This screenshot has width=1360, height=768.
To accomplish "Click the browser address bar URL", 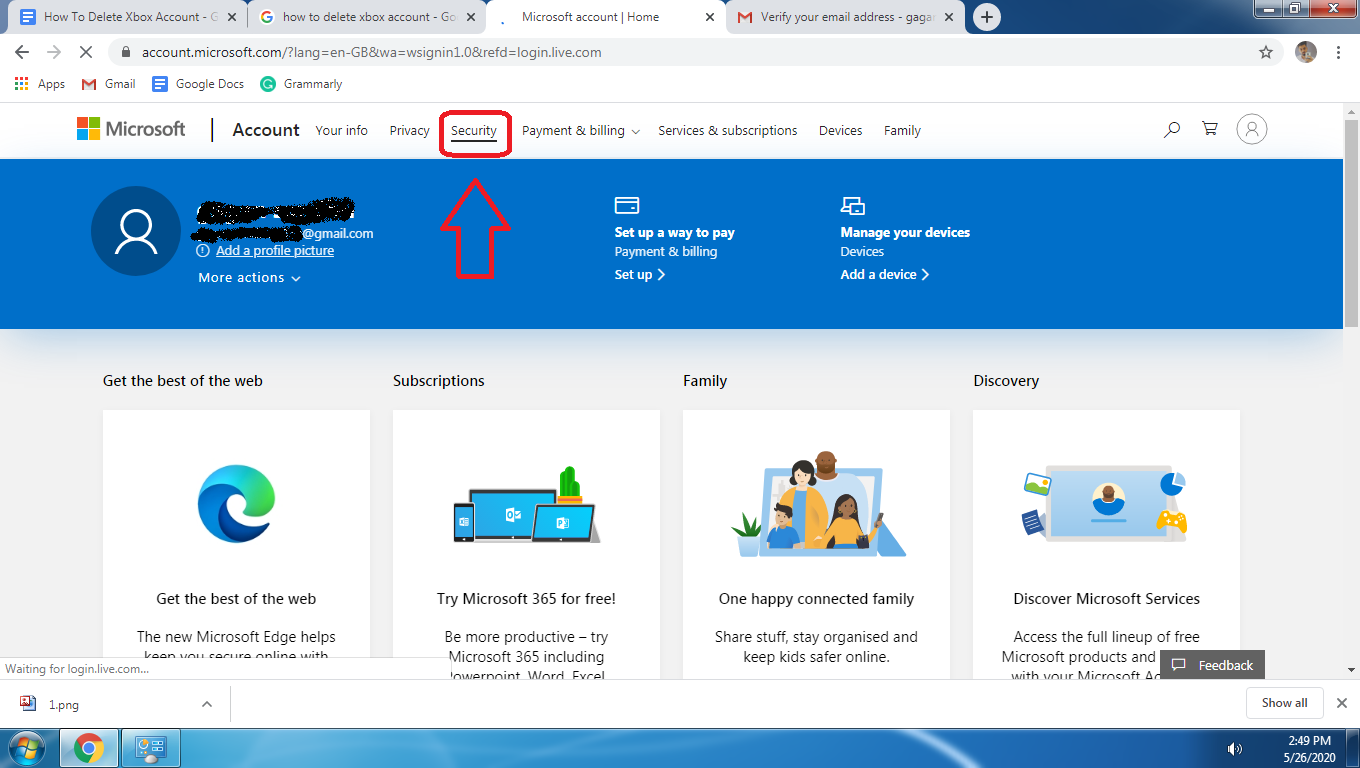I will point(372,52).
